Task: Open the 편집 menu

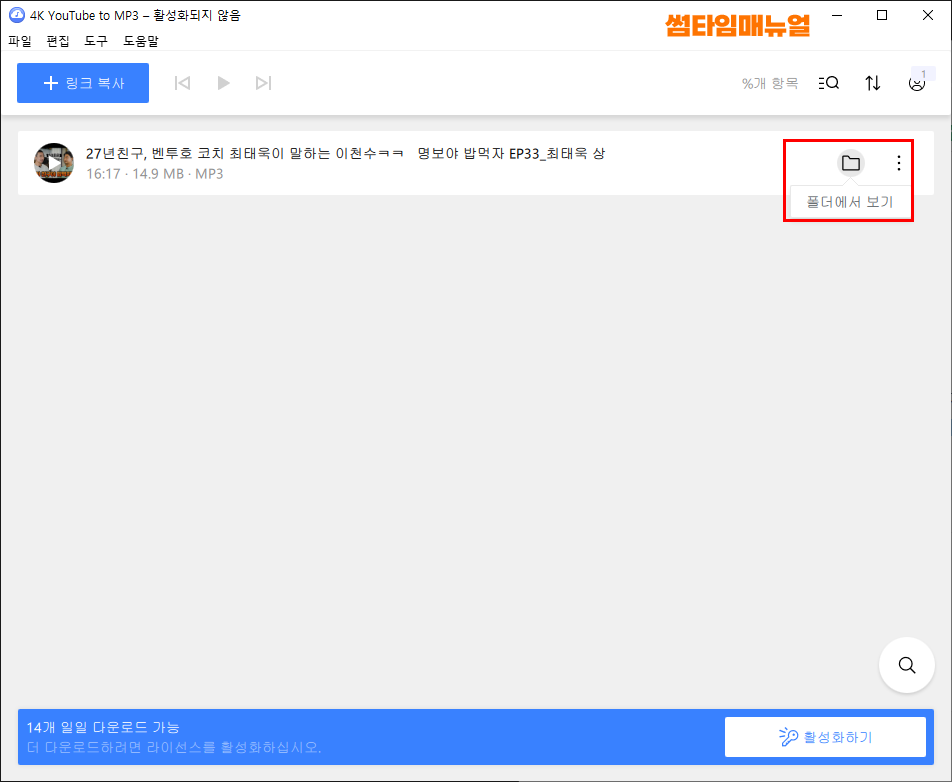Action: [58, 41]
